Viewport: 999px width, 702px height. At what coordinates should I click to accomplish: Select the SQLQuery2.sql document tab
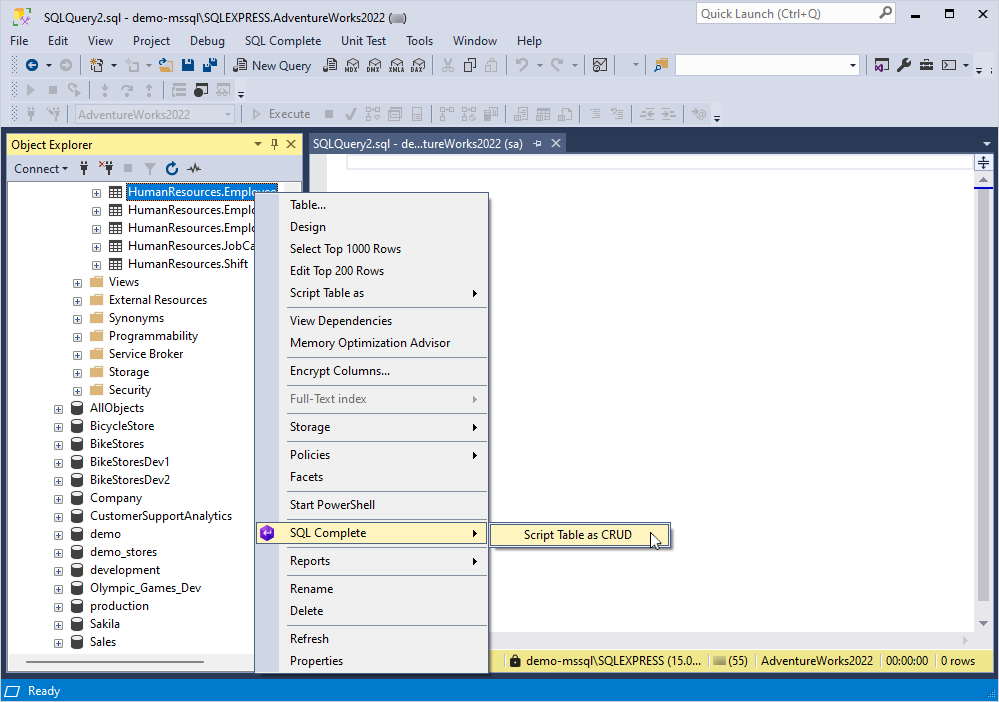pos(417,144)
